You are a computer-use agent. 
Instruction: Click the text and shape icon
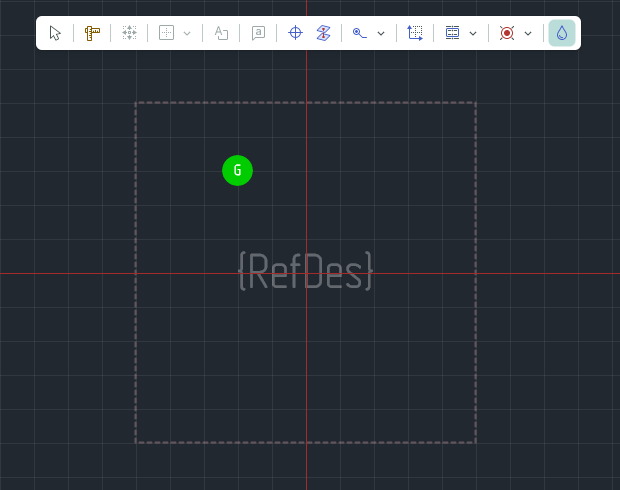(x=221, y=33)
